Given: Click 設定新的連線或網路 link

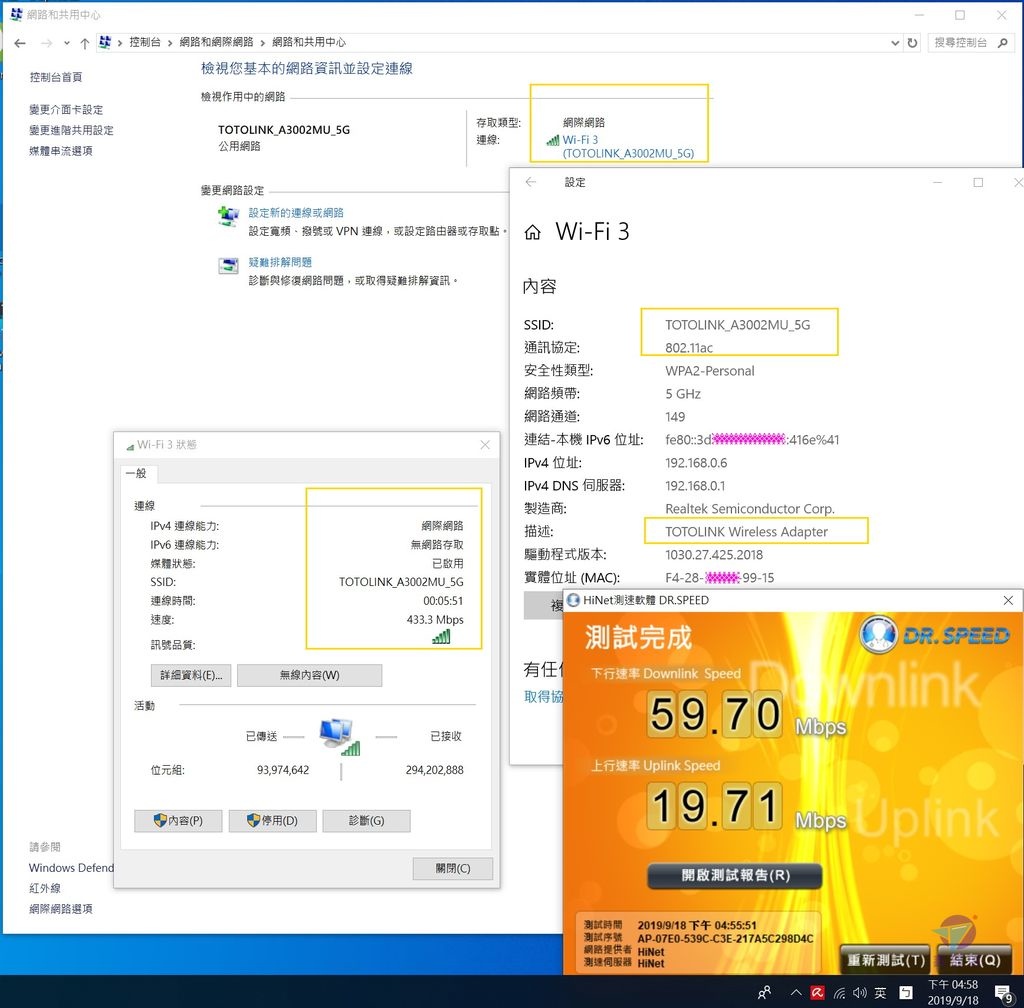Looking at the screenshot, I should click(296, 213).
